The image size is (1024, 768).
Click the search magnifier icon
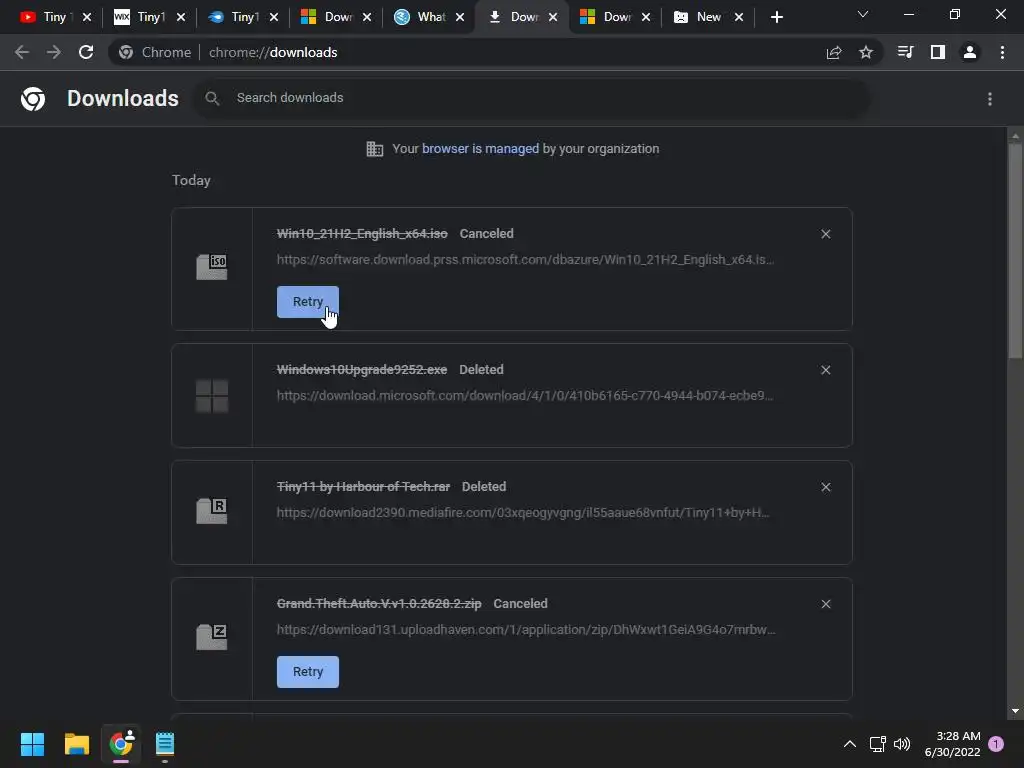click(x=212, y=98)
